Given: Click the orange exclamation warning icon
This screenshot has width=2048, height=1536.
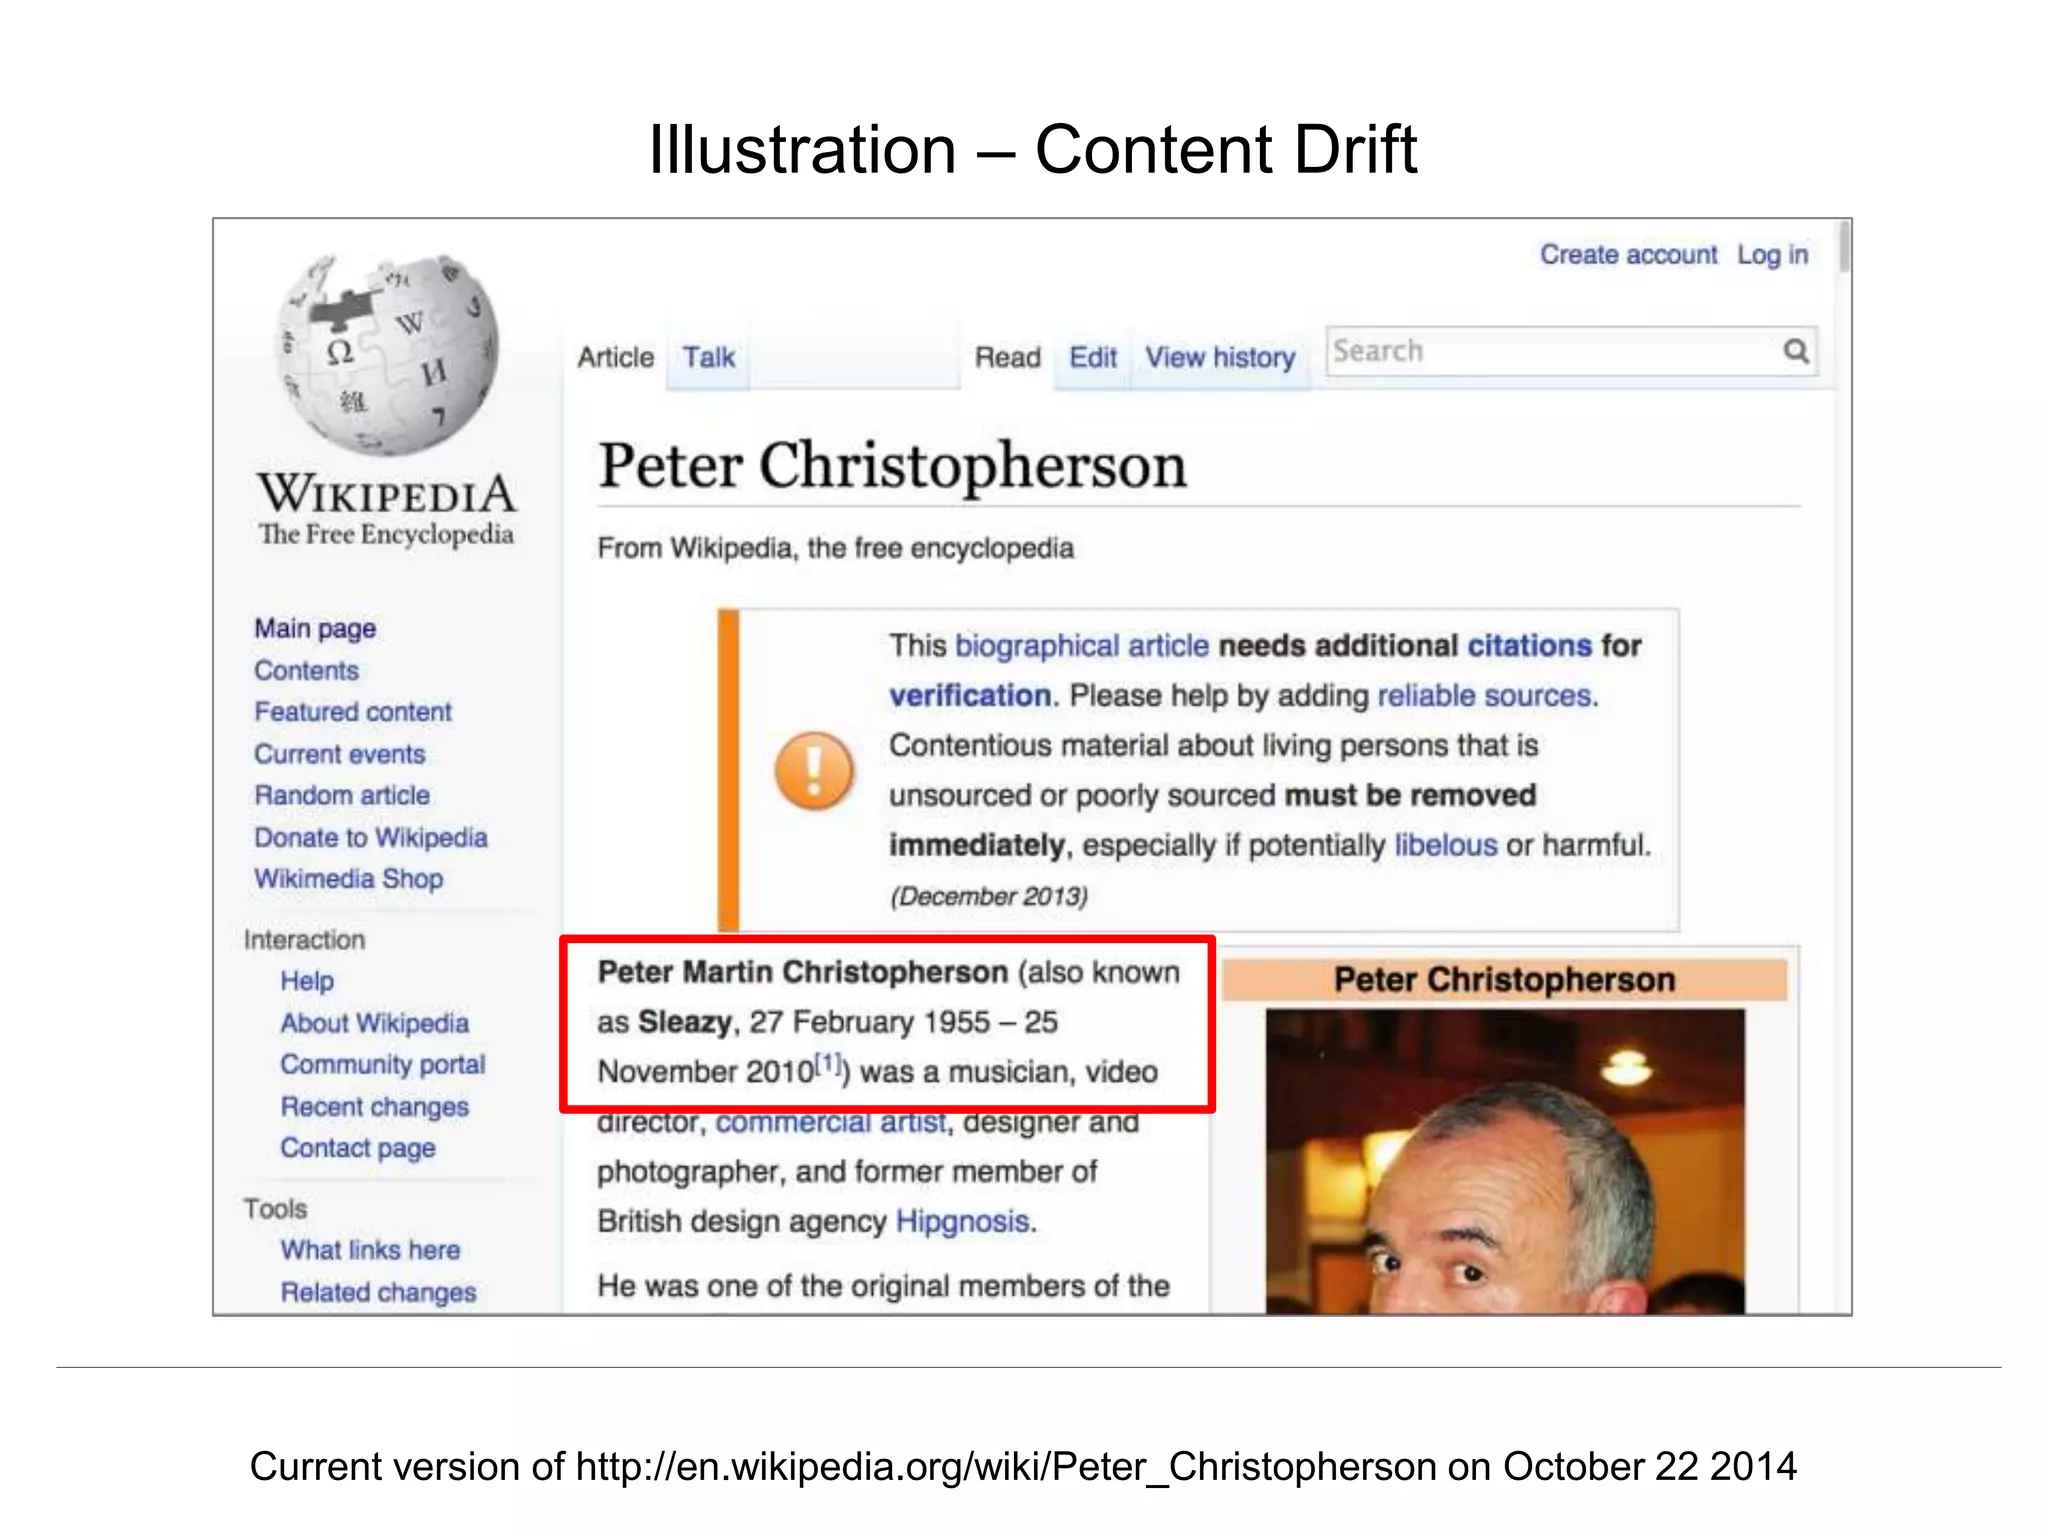Looking at the screenshot, I should click(814, 770).
